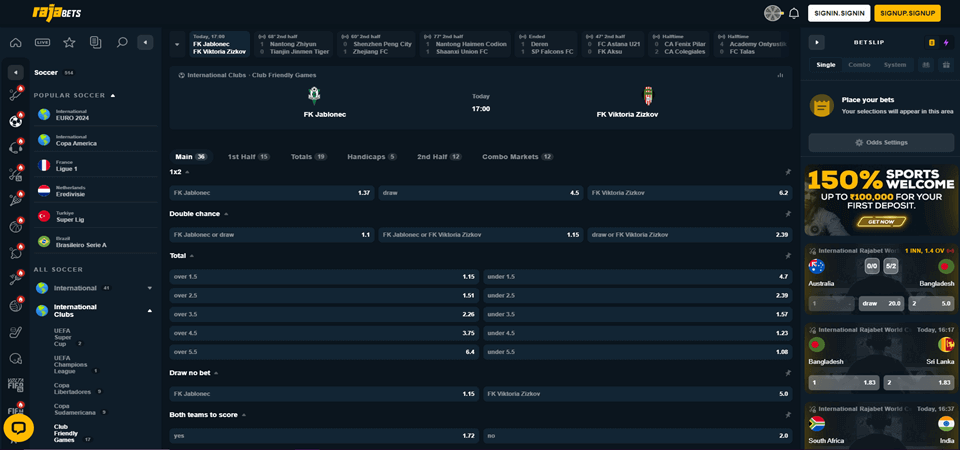Open Nantong Zhiyun vs Tianjin match card
This screenshot has height=450, width=960.
tap(293, 44)
